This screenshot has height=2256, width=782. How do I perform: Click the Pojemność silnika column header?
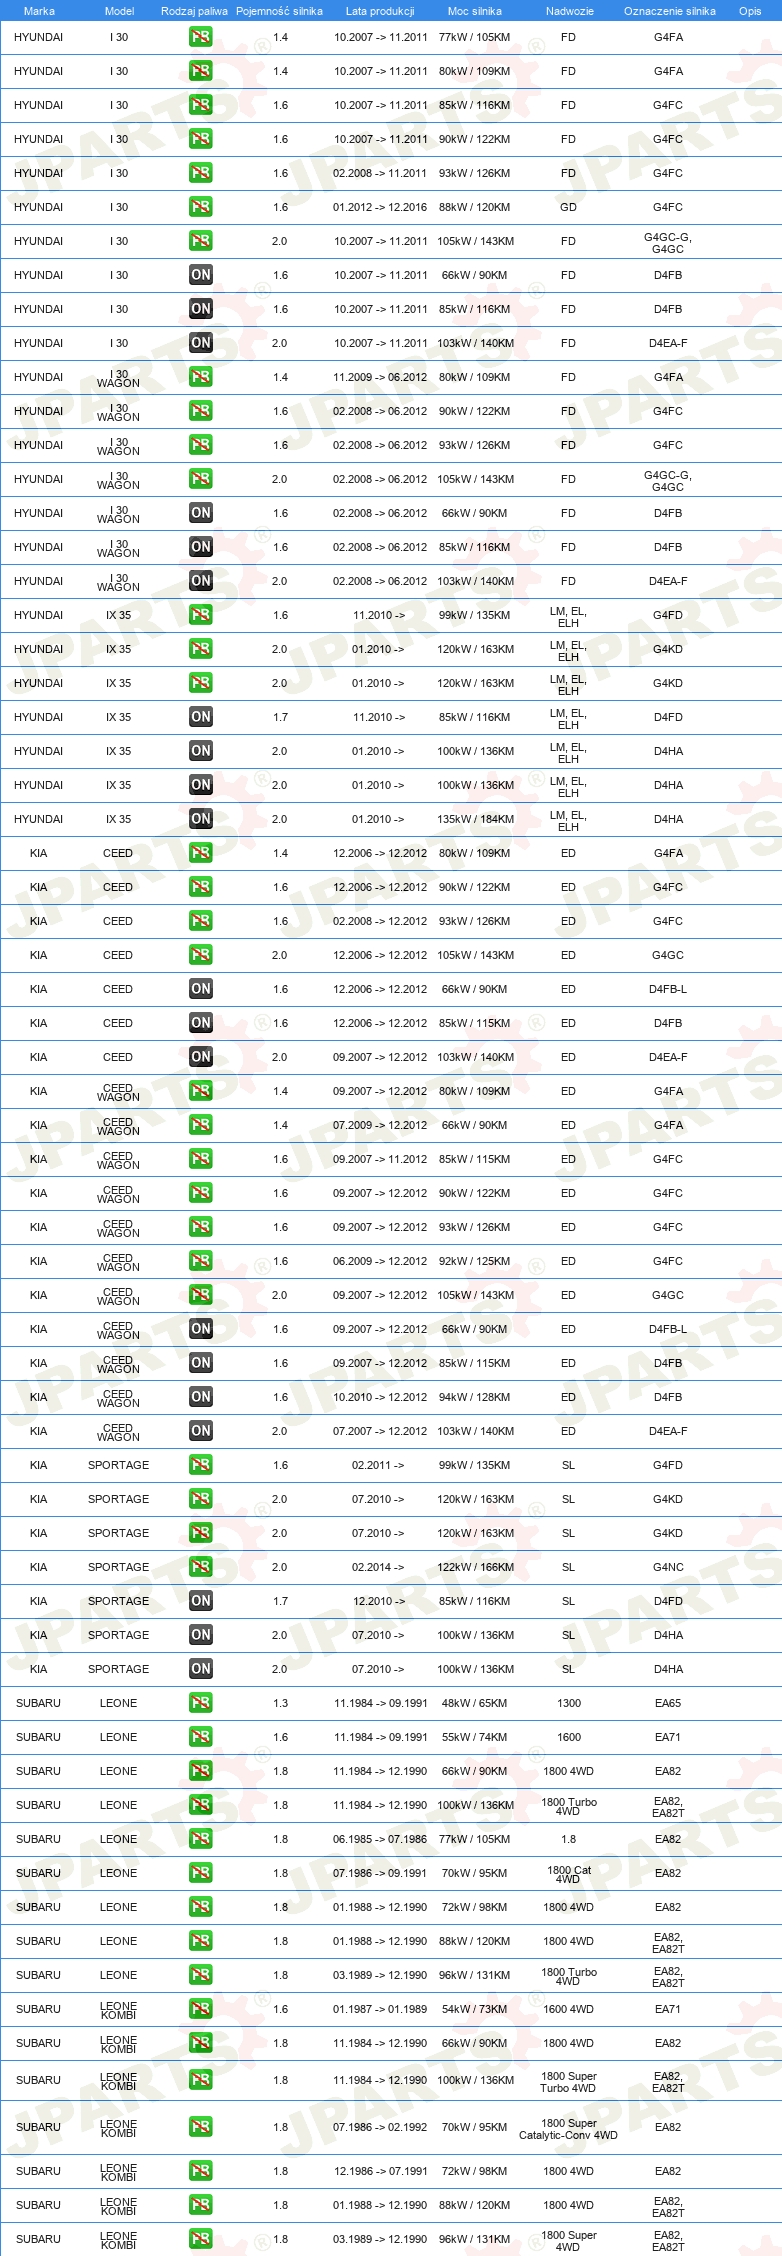pos(279,11)
